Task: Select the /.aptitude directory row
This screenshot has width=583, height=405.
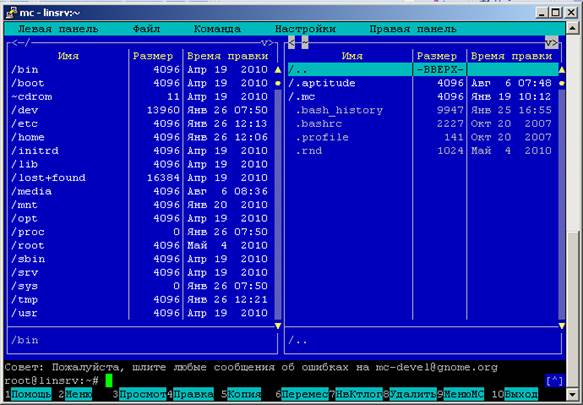Action: (423, 83)
